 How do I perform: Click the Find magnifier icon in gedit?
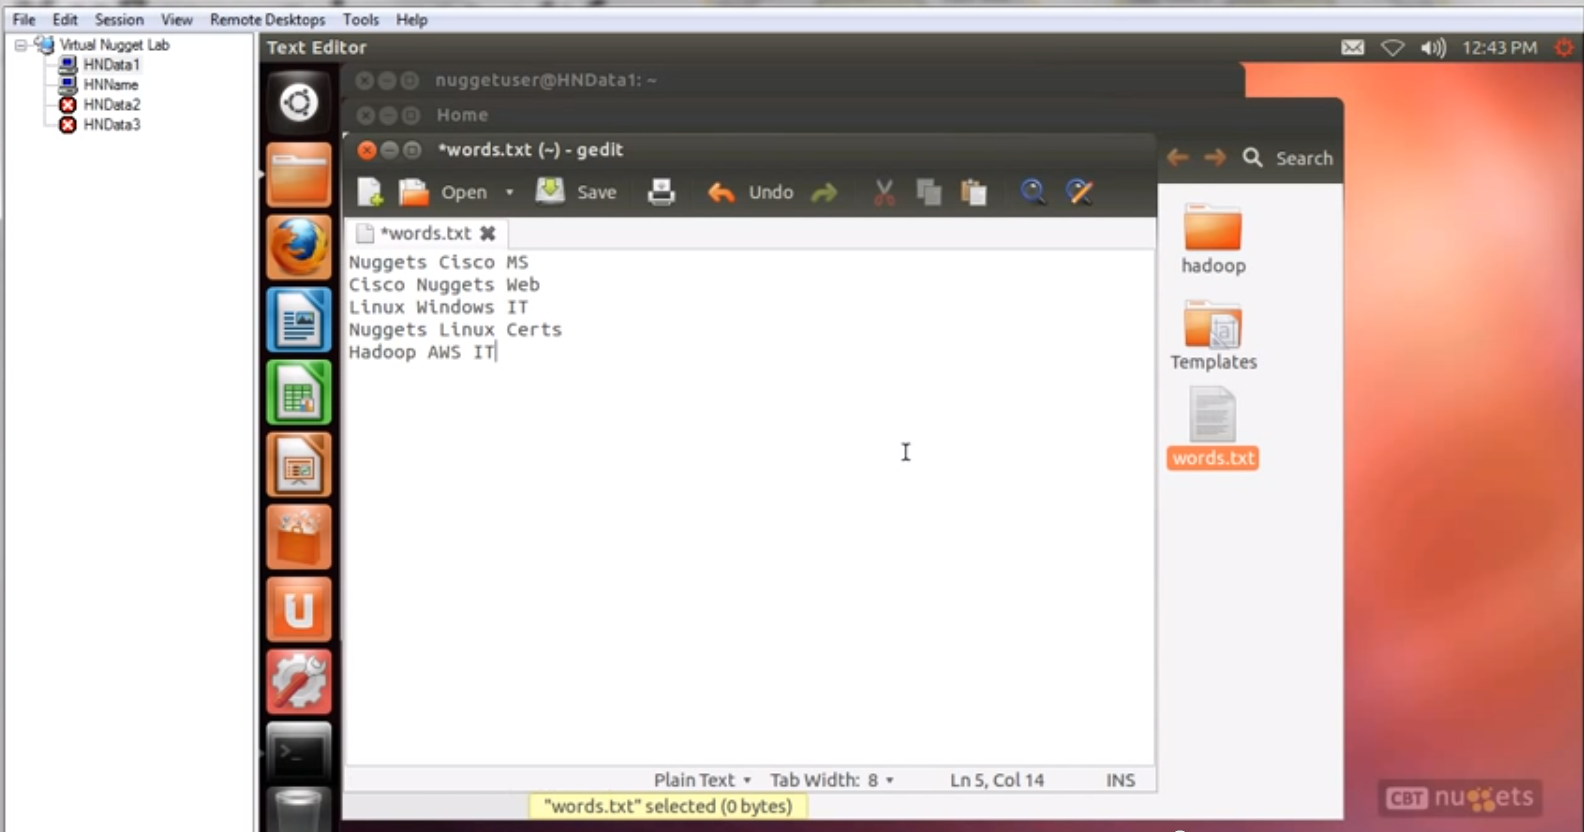point(1033,191)
